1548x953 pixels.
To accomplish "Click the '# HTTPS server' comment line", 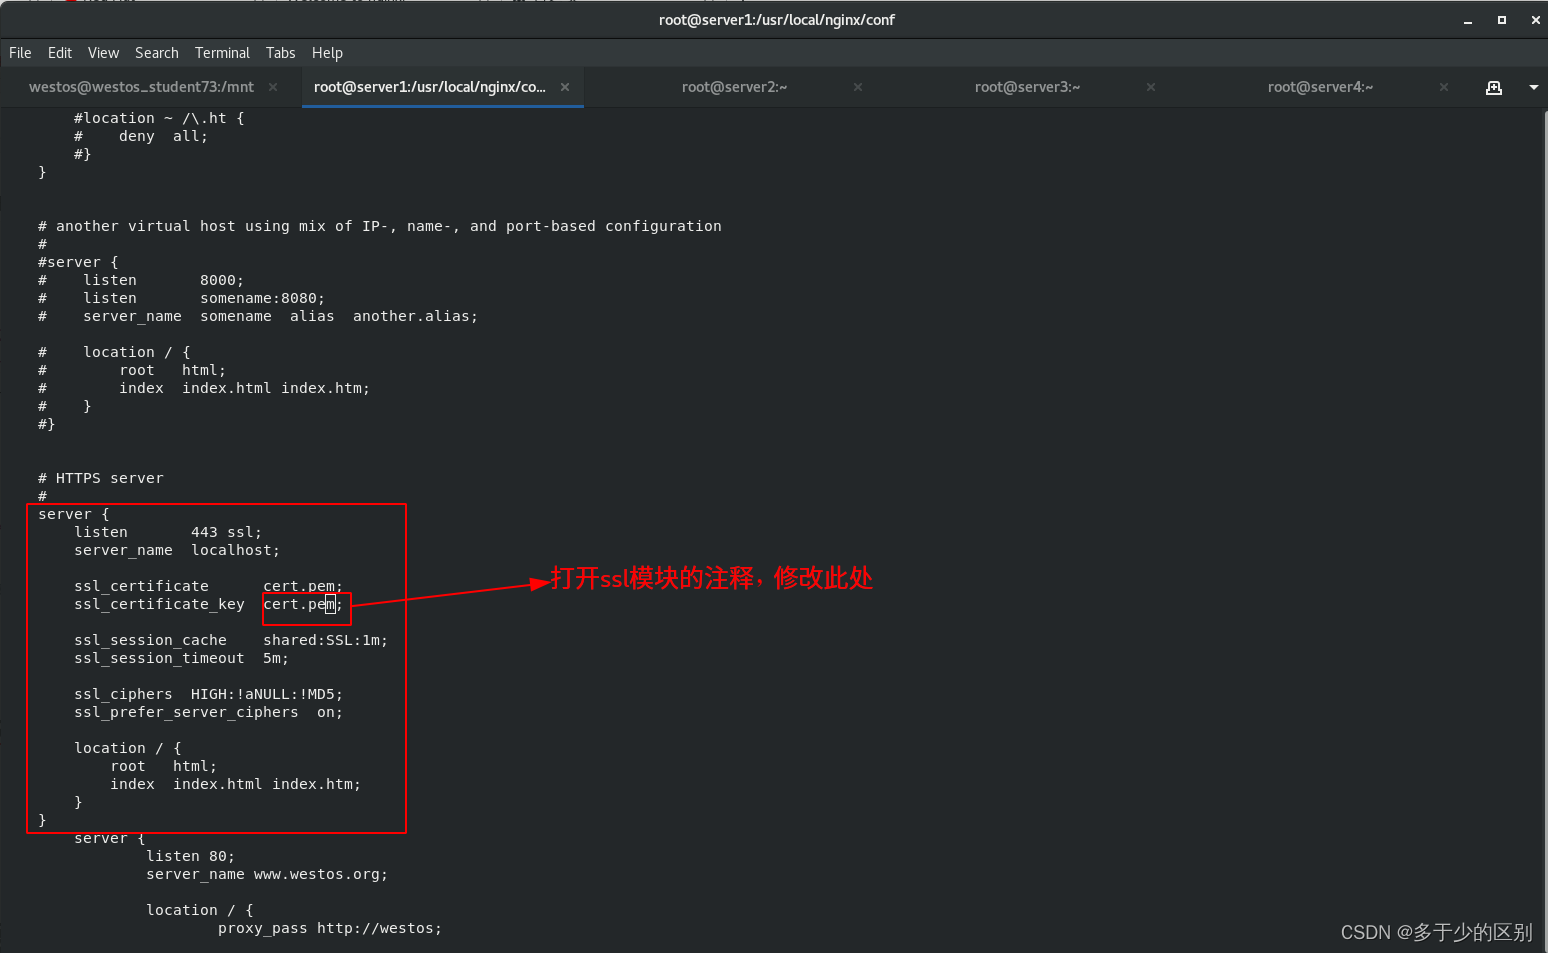I will click(x=100, y=478).
